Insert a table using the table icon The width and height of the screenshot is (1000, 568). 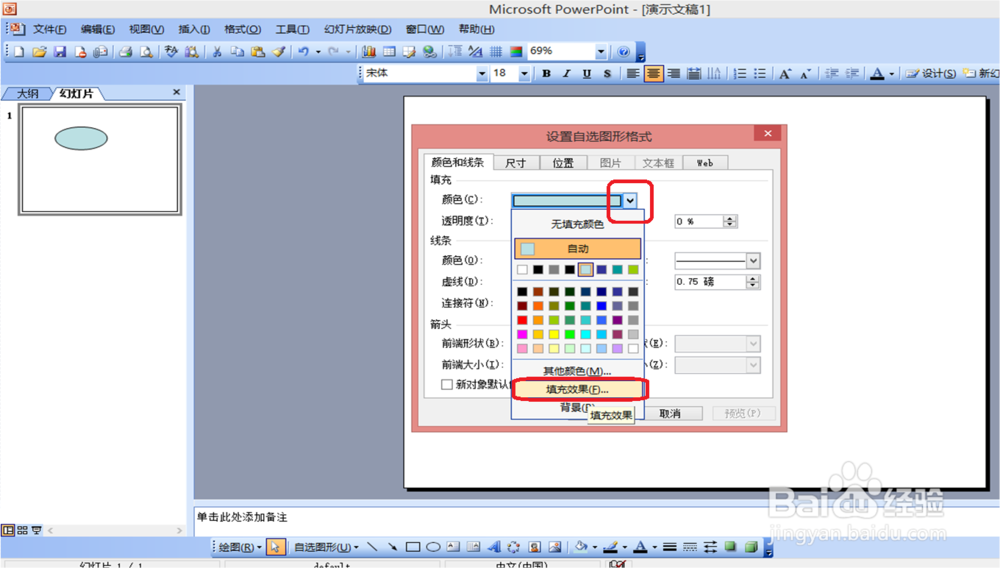(389, 52)
